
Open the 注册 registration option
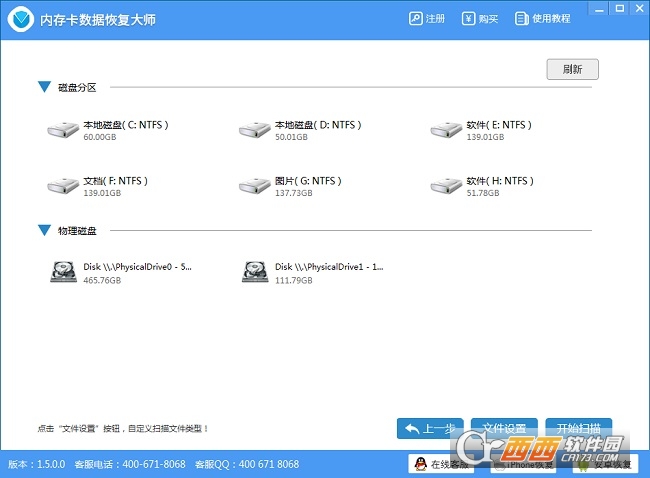tap(427, 19)
